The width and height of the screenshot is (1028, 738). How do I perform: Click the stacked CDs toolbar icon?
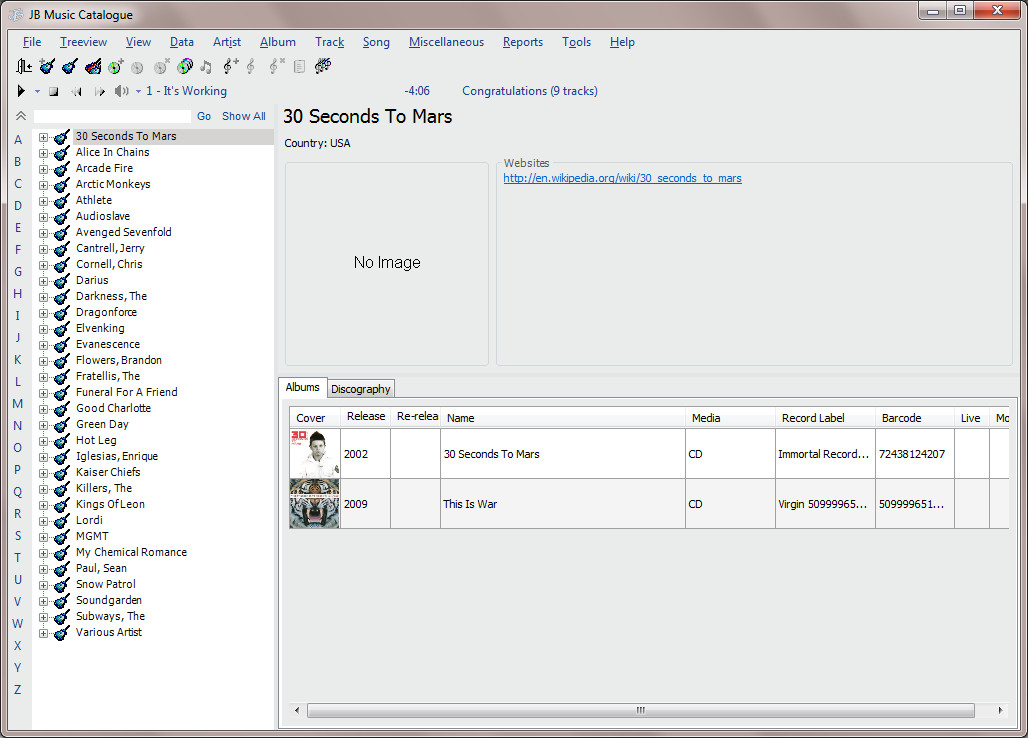tap(185, 66)
